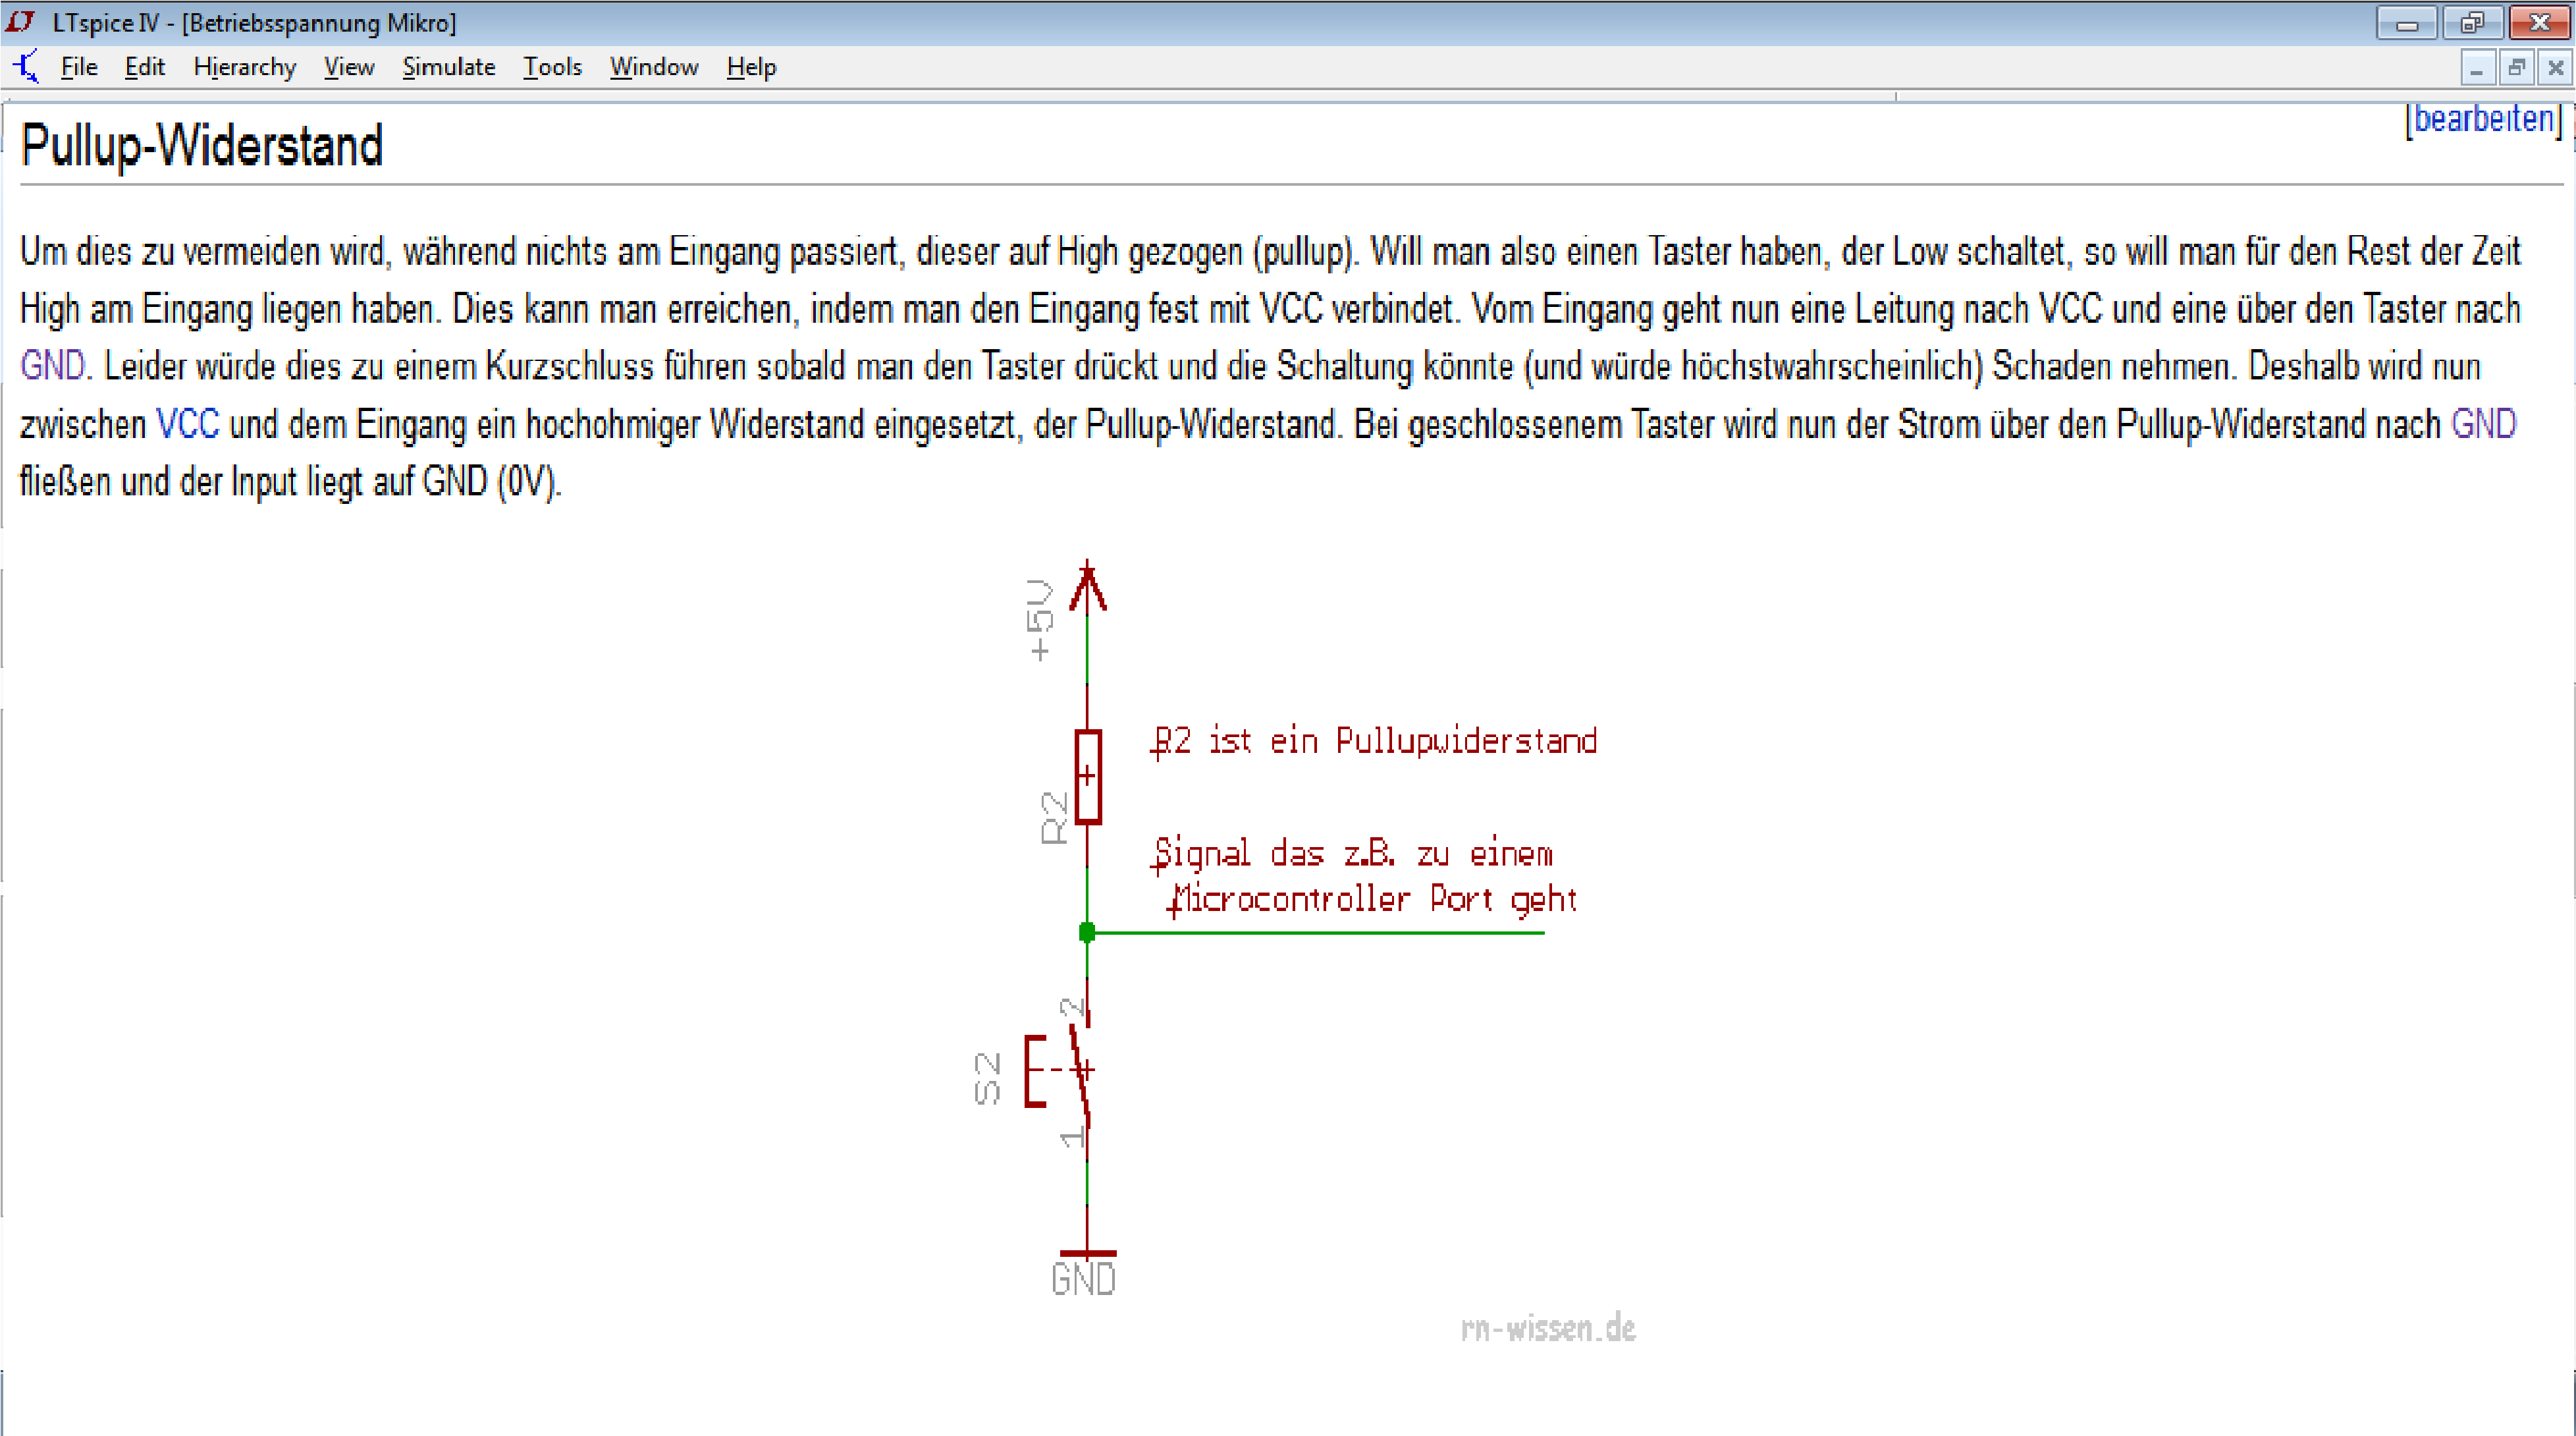This screenshot has width=2576, height=1436.
Task: Open the Window menu
Action: click(654, 67)
